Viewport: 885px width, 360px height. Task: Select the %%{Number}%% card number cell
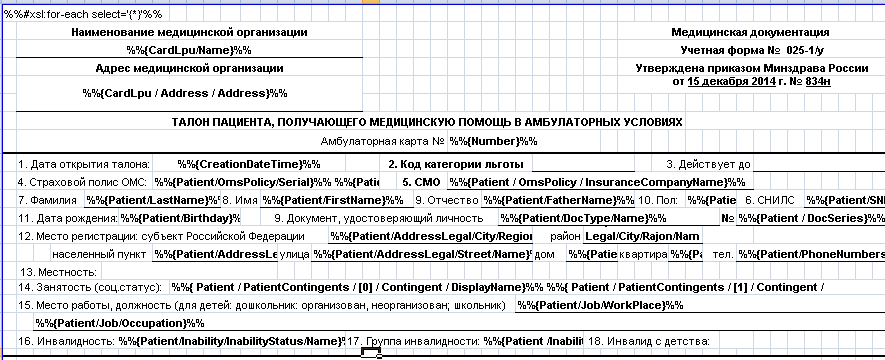[x=493, y=141]
